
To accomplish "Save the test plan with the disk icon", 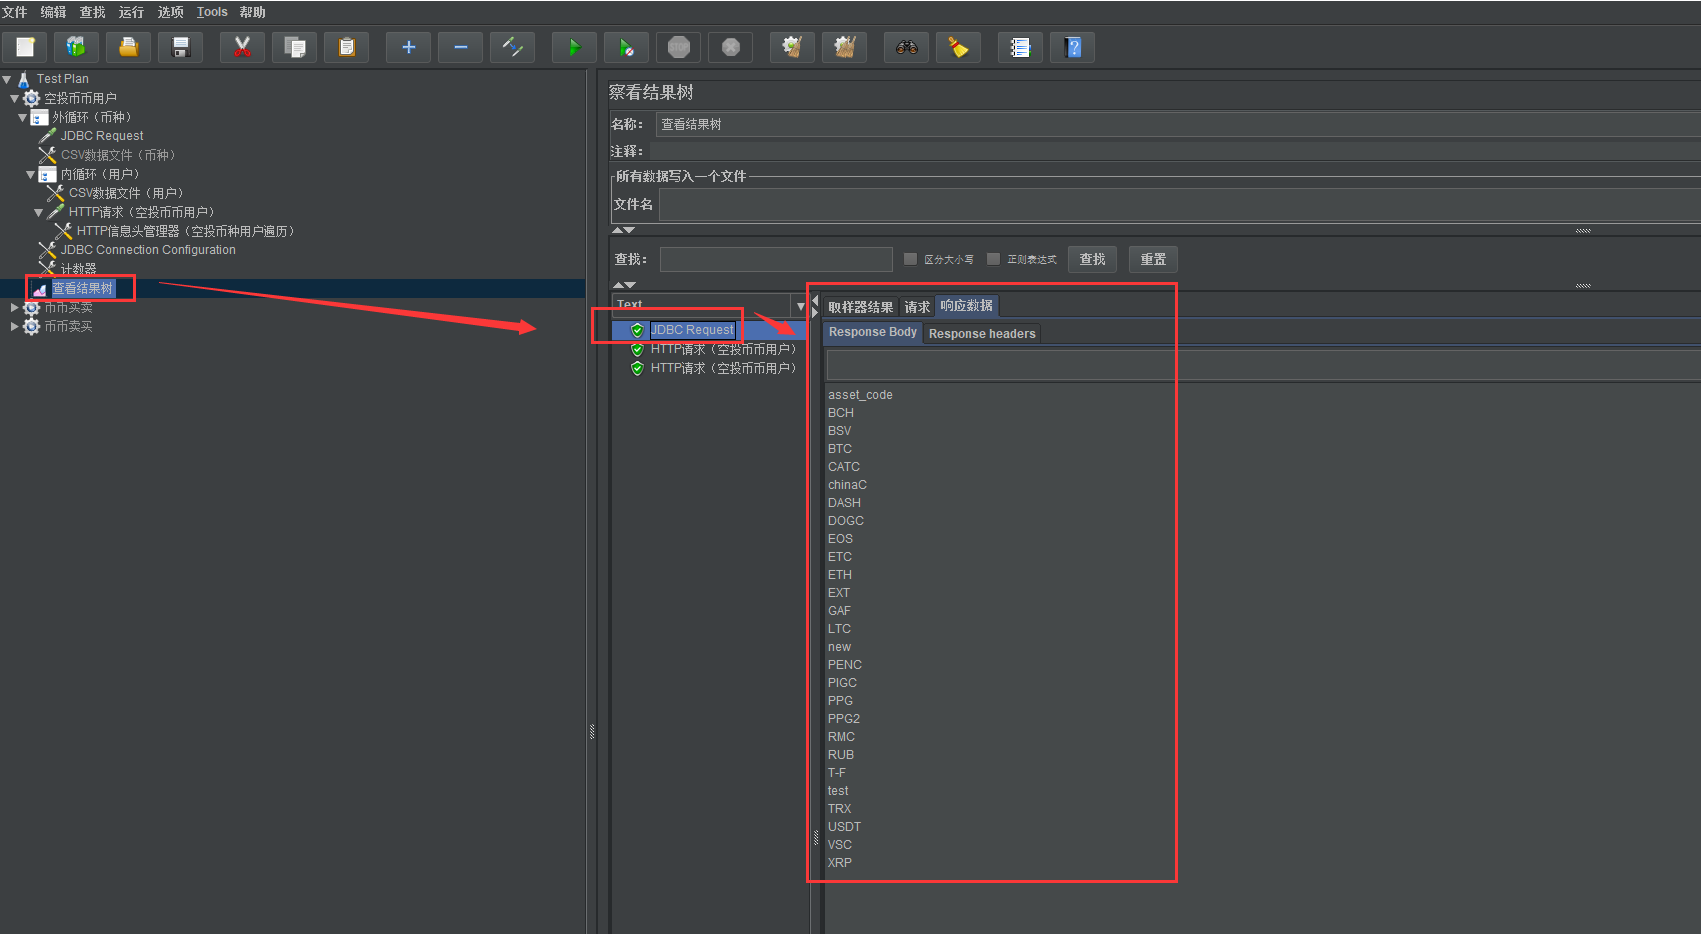I will pos(180,47).
